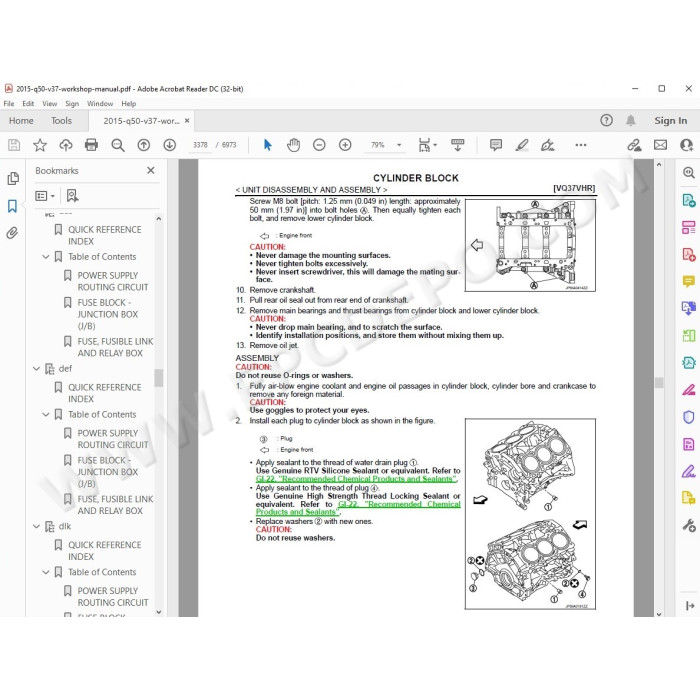Open the fit page options icon
Viewport: 700px width, 700px height.
click(x=427, y=145)
